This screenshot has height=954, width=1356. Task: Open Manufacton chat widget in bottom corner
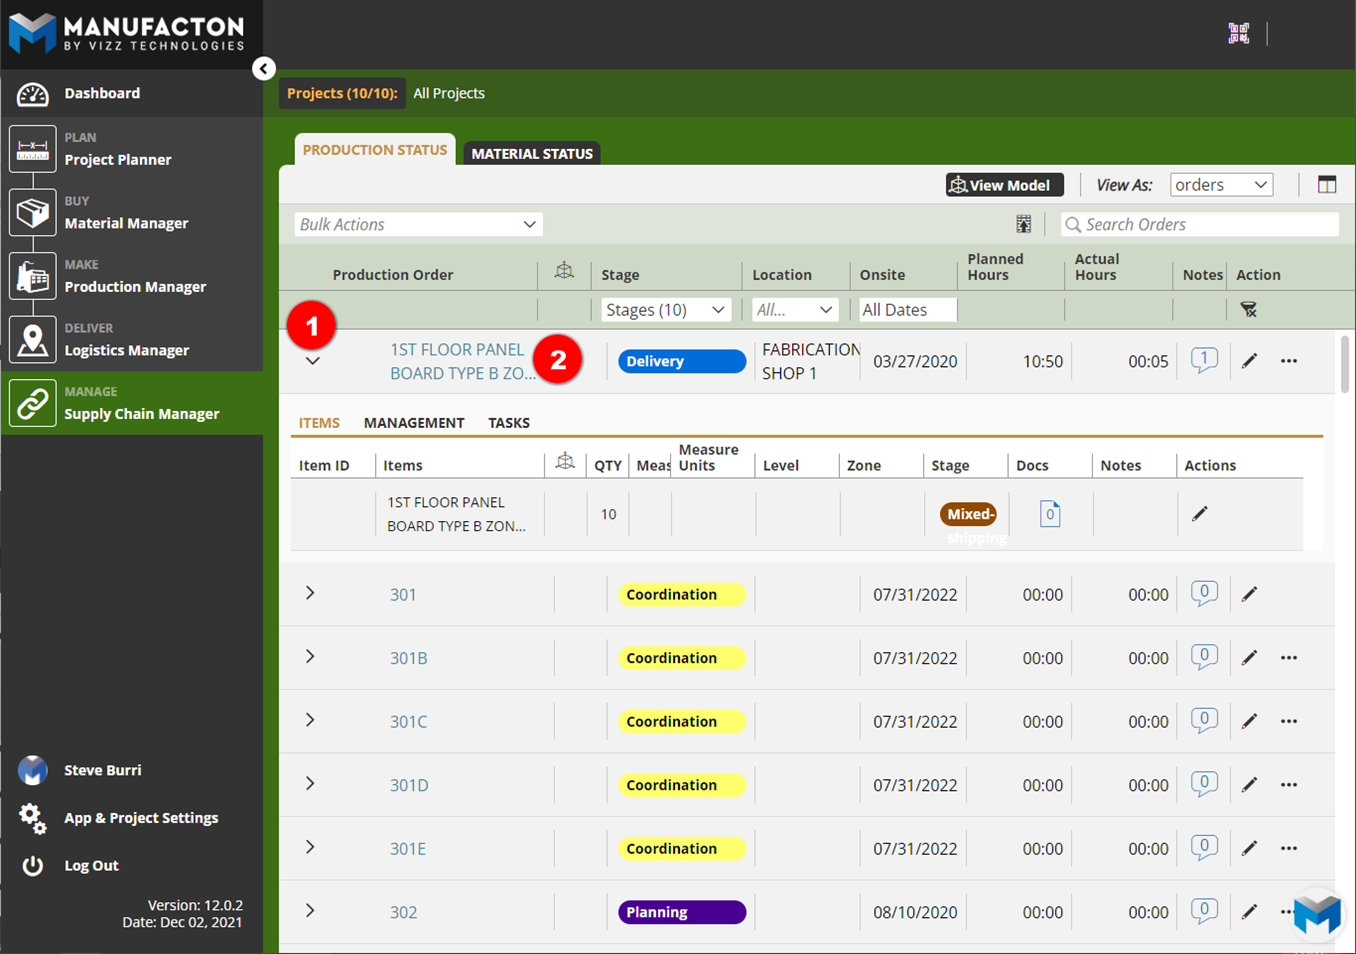pyautogui.click(x=1316, y=912)
